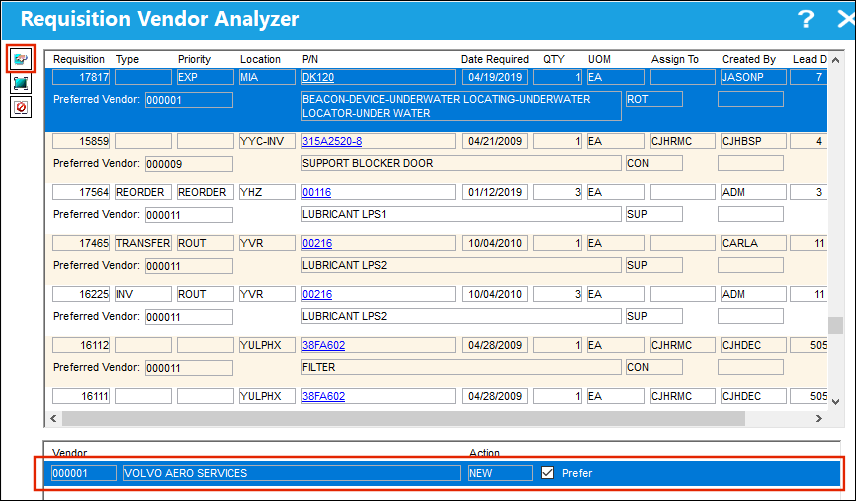Click the EXP priority cell
The height and width of the screenshot is (501, 856).
coord(205,77)
